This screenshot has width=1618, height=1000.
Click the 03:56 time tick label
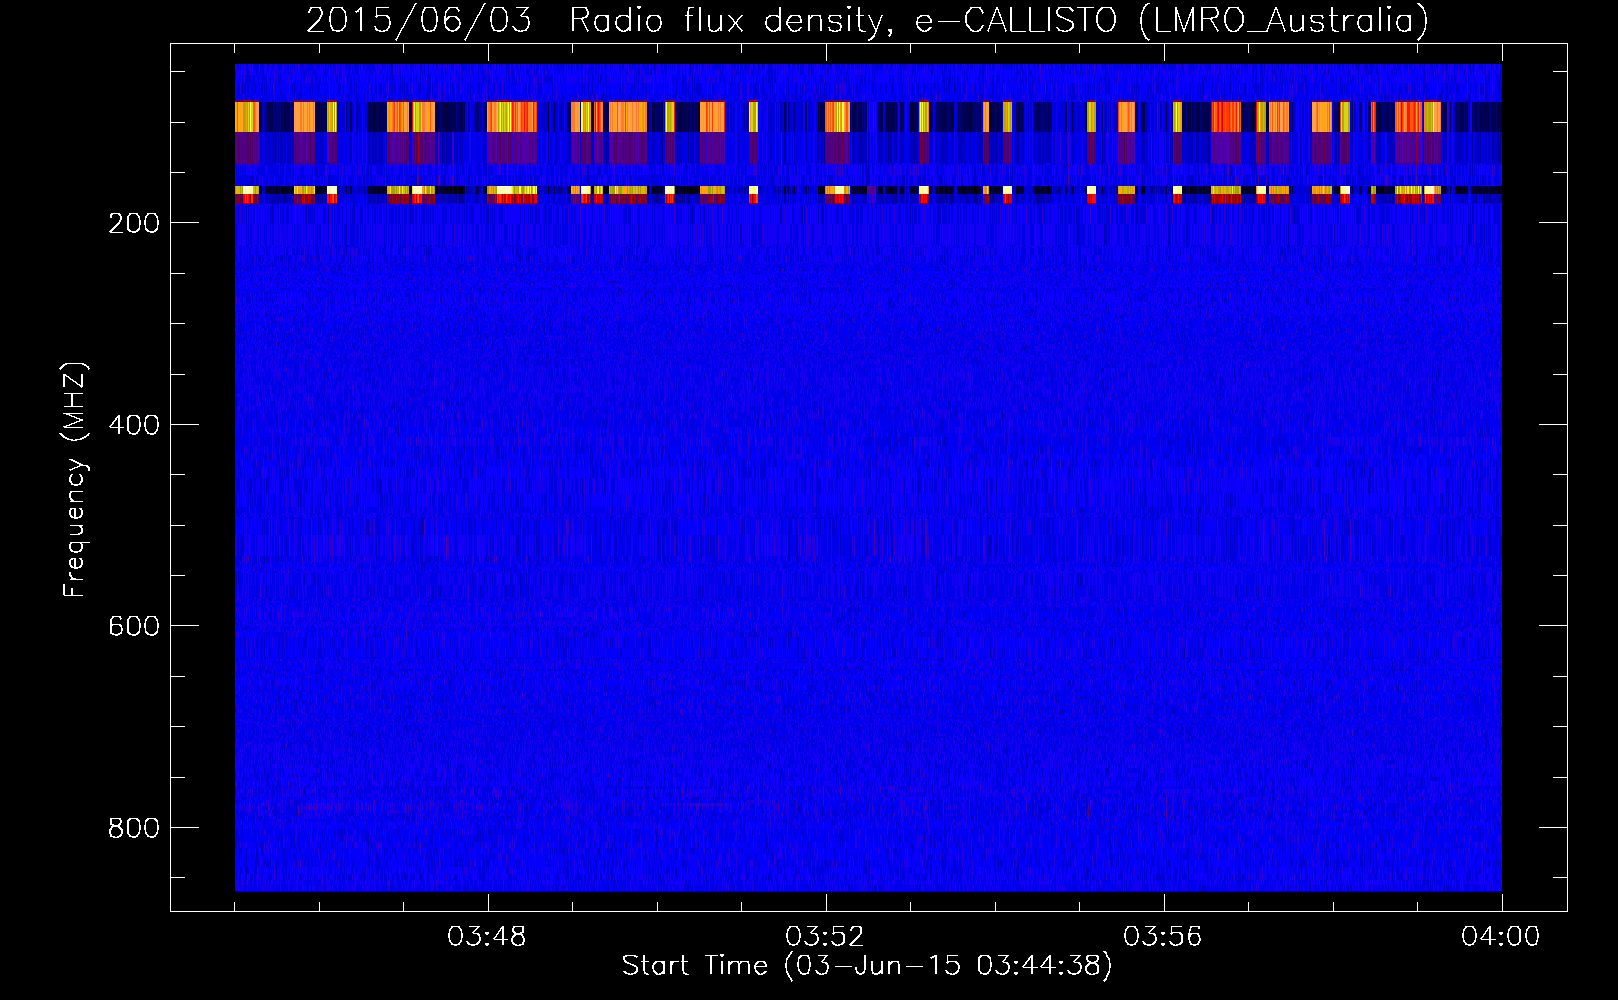[1164, 937]
